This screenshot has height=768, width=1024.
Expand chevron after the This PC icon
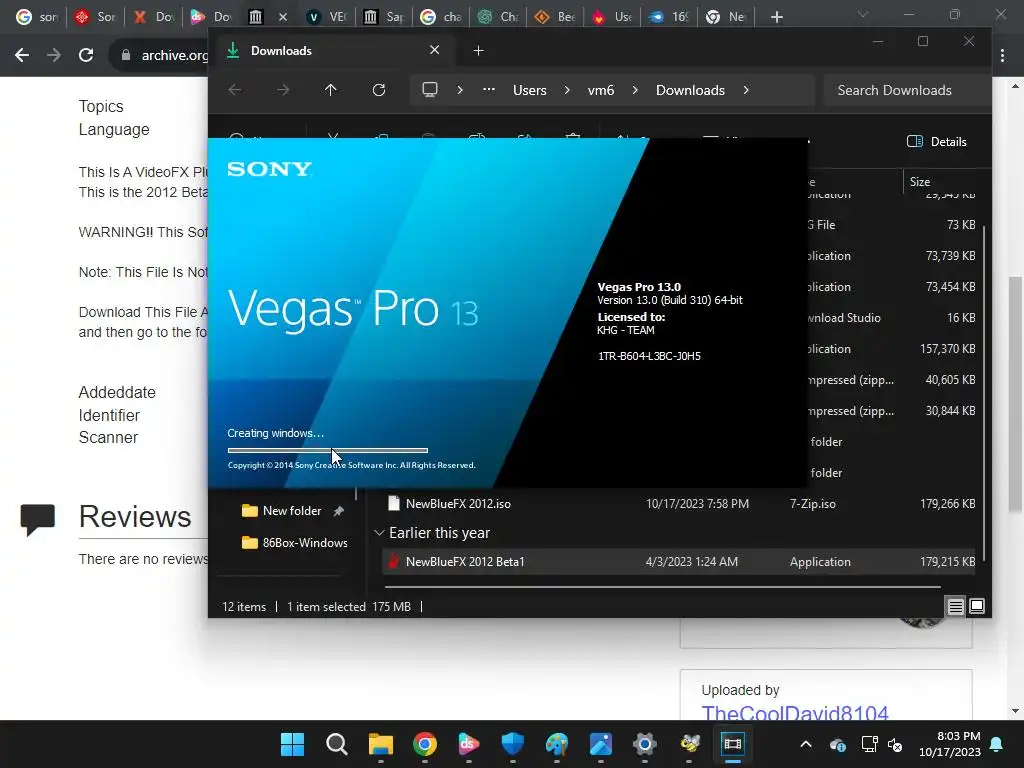pos(460,90)
